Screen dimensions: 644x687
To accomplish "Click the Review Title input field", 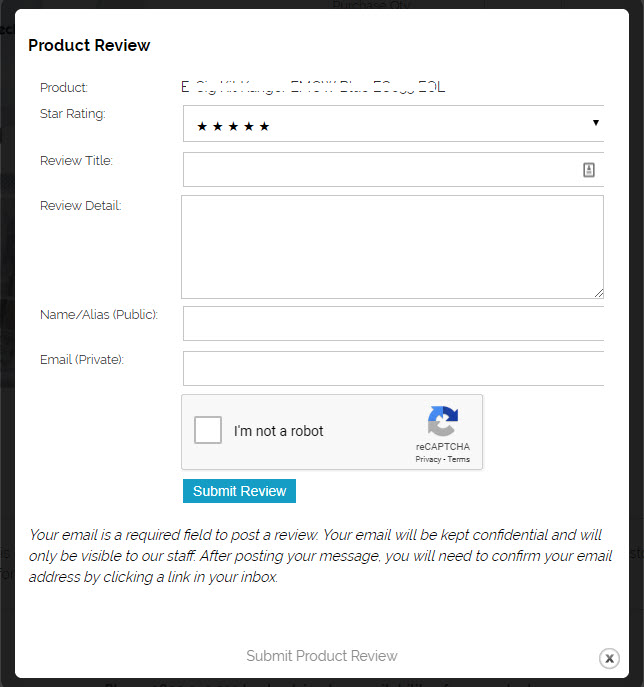I will pyautogui.click(x=380, y=170).
